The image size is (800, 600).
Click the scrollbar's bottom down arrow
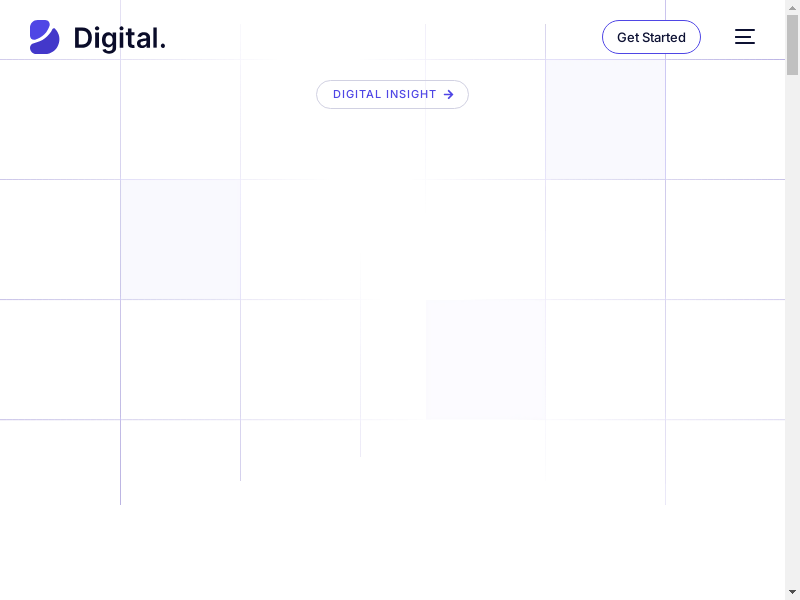pyautogui.click(x=792, y=591)
